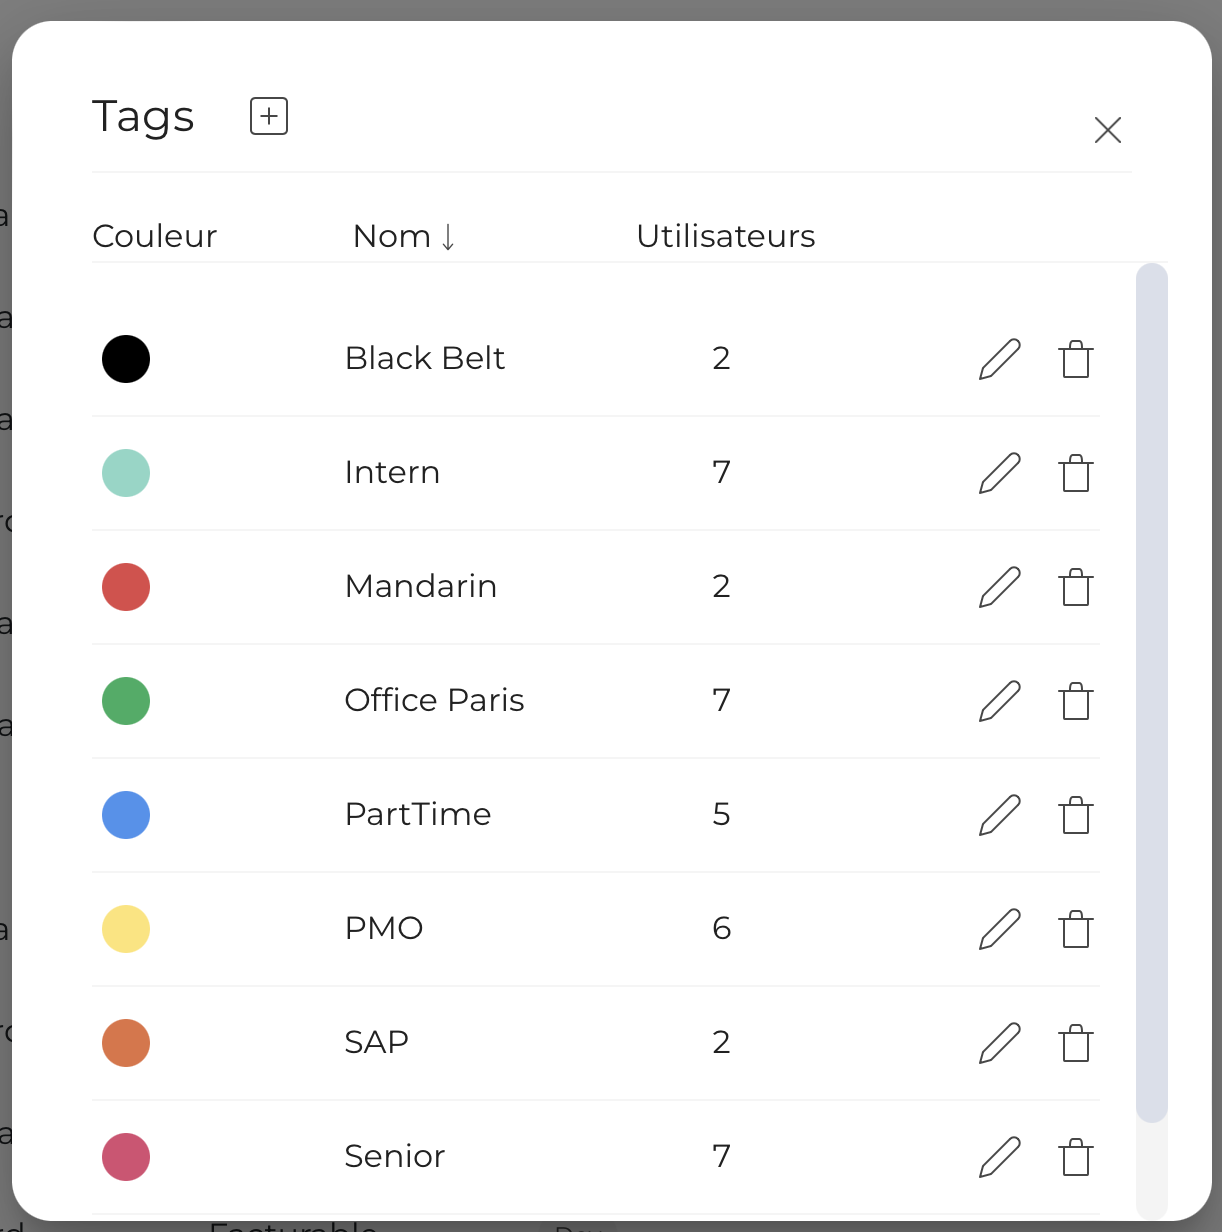Viewport: 1222px width, 1232px height.
Task: Delete the Senior tag
Action: coord(1076,1157)
